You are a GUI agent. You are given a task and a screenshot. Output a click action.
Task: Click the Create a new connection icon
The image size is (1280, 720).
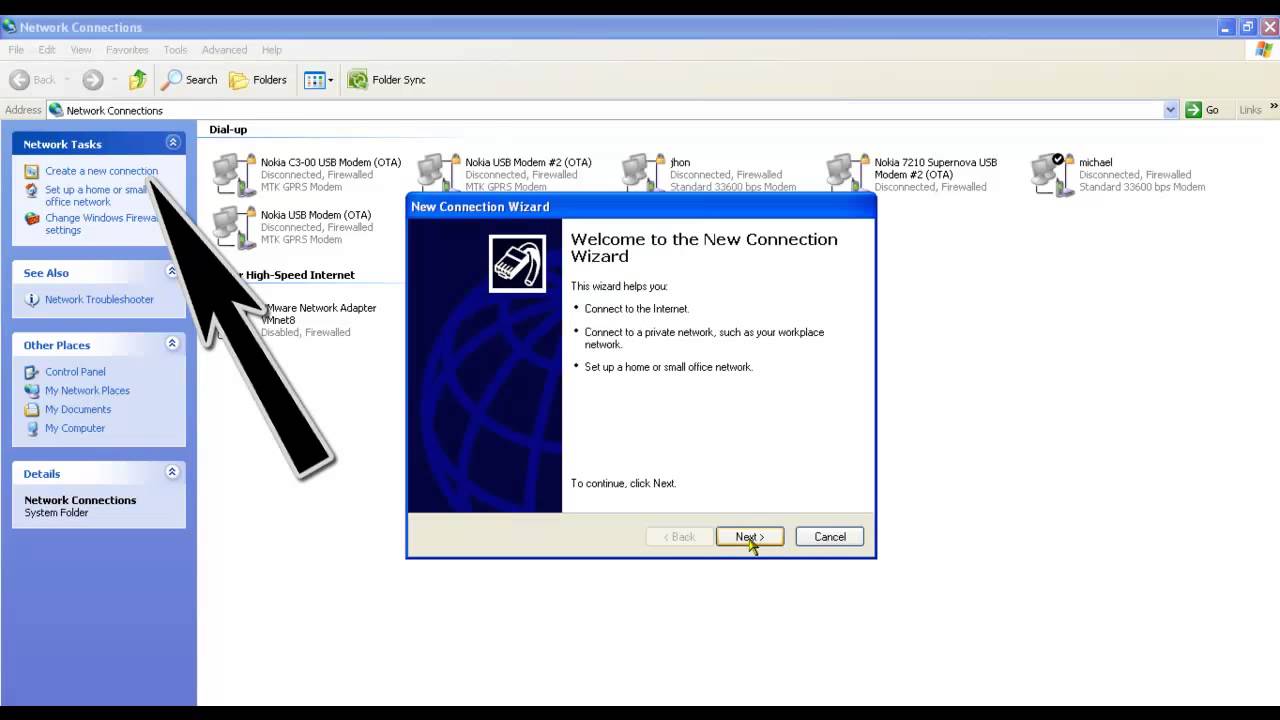point(32,171)
